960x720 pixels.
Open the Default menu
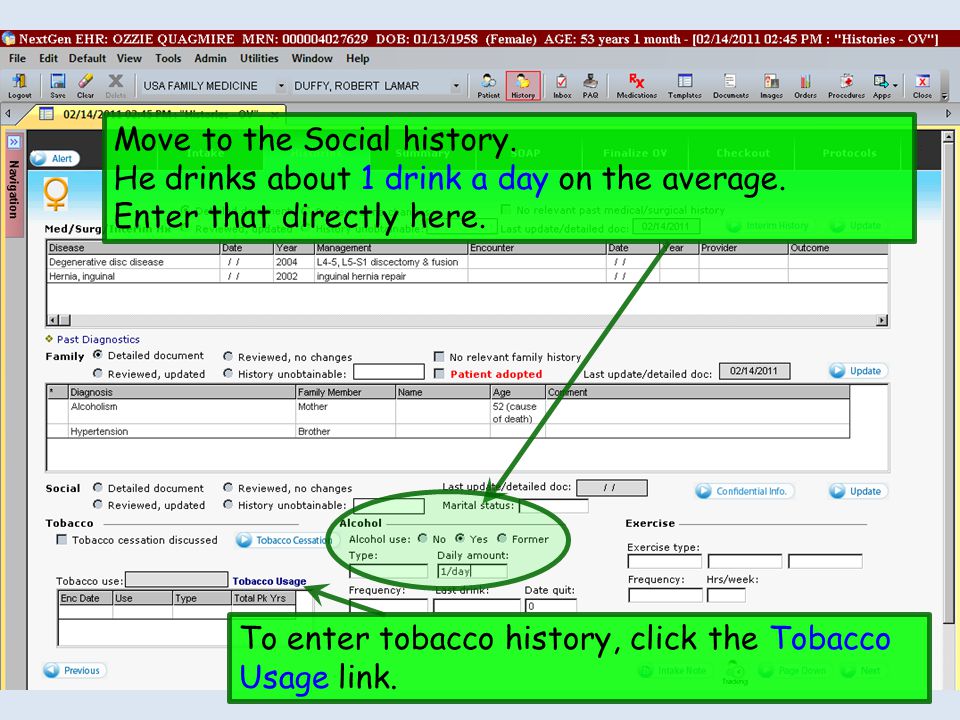pos(87,58)
